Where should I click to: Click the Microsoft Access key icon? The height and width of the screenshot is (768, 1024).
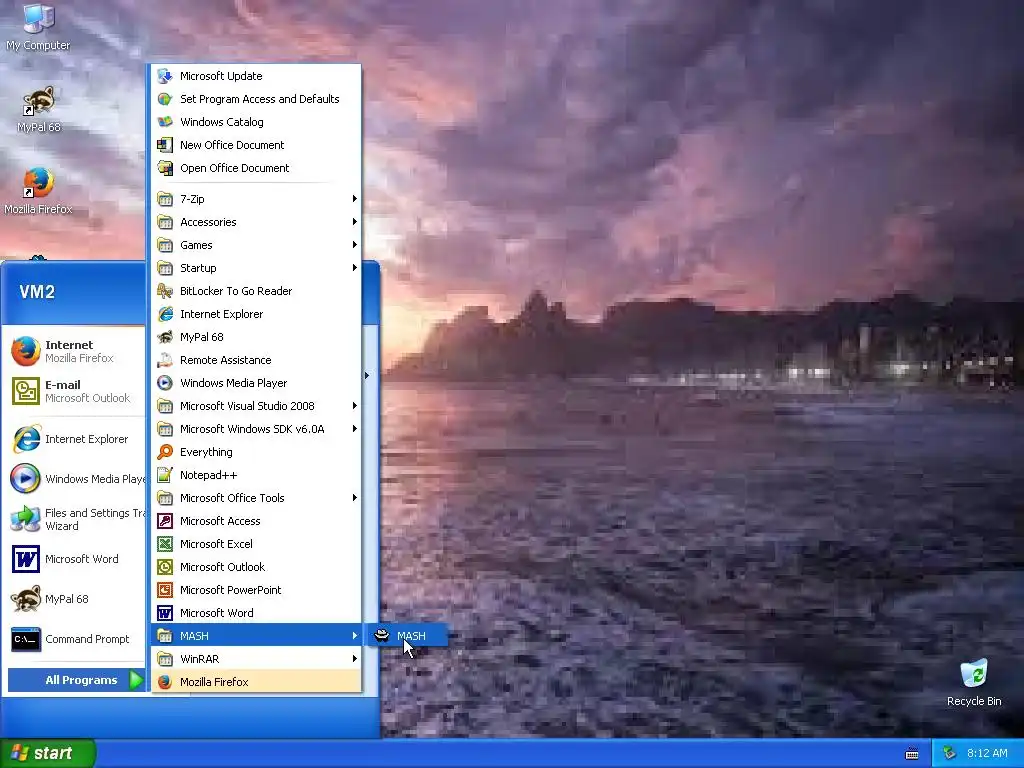click(x=165, y=521)
